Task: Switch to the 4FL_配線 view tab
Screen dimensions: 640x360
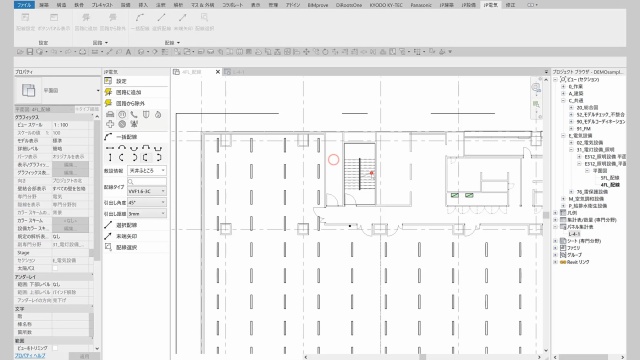Action: pyautogui.click(x=192, y=72)
